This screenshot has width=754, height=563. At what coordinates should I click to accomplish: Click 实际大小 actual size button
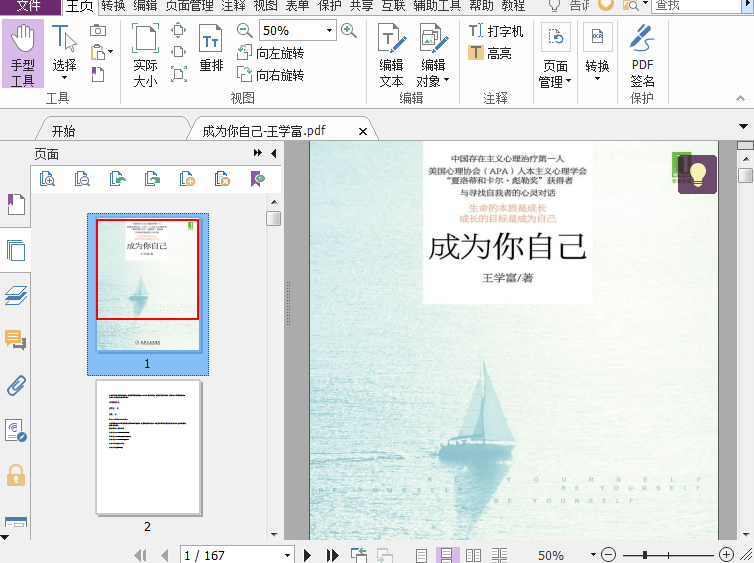[146, 56]
